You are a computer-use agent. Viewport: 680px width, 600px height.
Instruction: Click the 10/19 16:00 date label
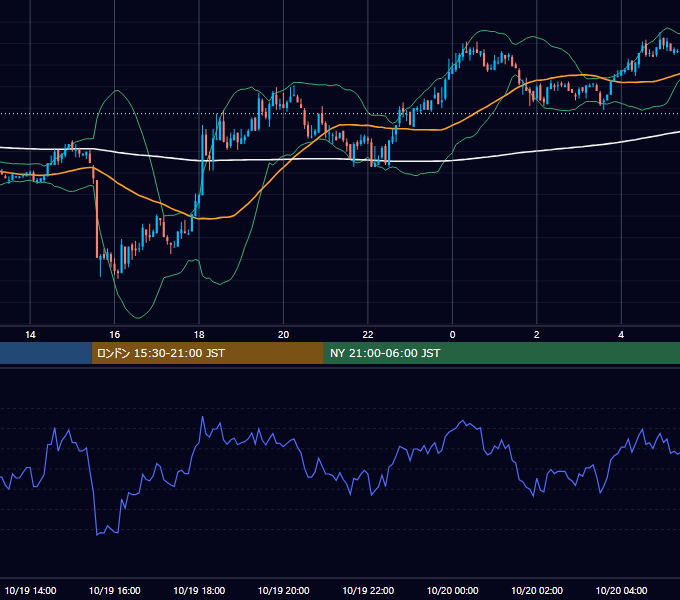(114, 590)
